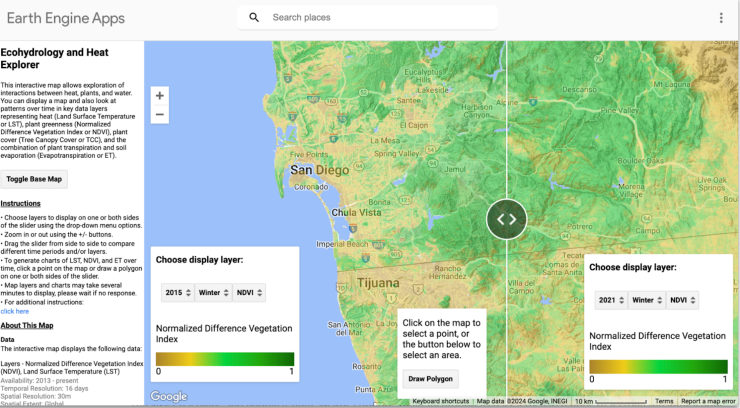Open the right panel Winter season dropdown
The width and height of the screenshot is (740, 408).
point(647,300)
